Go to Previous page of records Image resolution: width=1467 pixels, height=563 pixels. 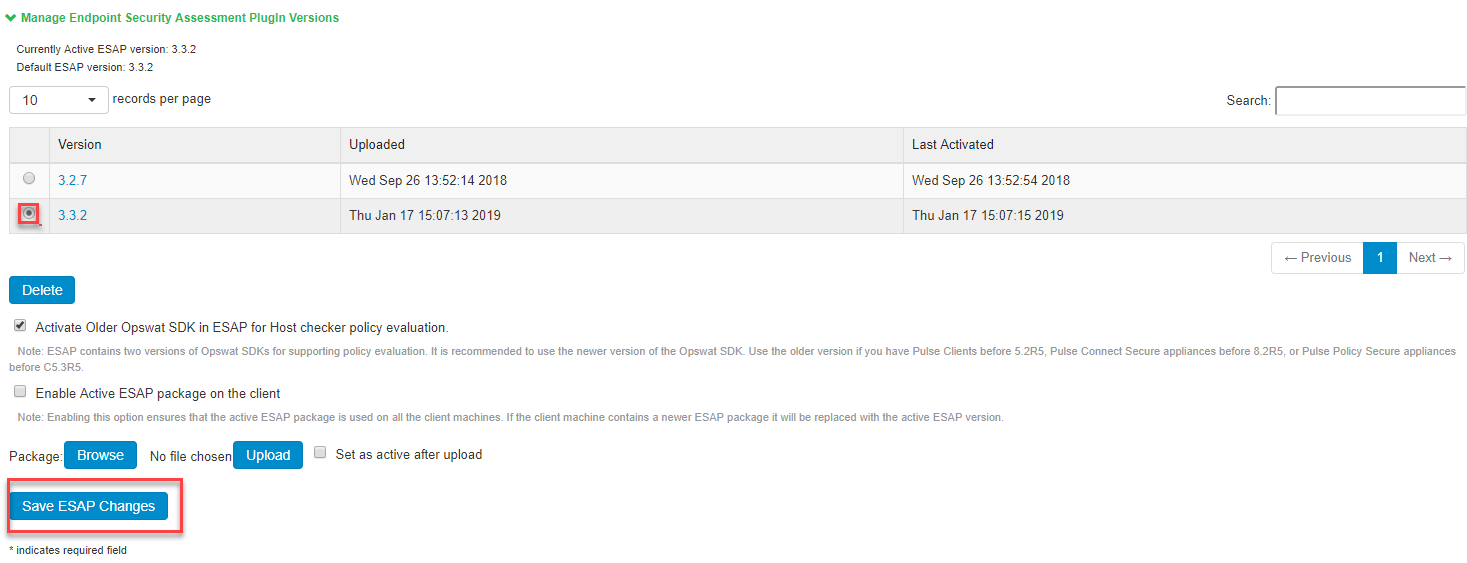(x=1317, y=258)
